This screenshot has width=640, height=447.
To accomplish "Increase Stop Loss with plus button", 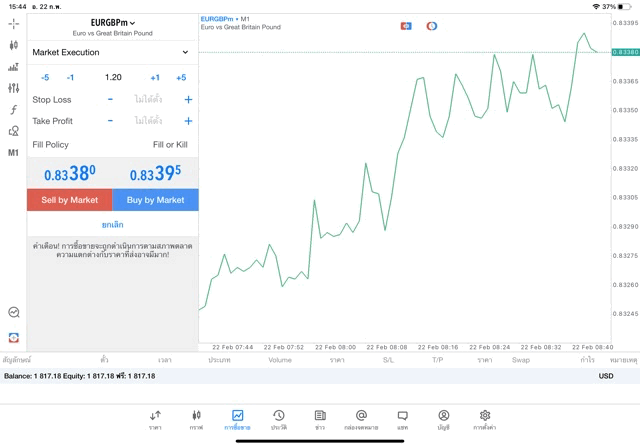I will point(188,100).
